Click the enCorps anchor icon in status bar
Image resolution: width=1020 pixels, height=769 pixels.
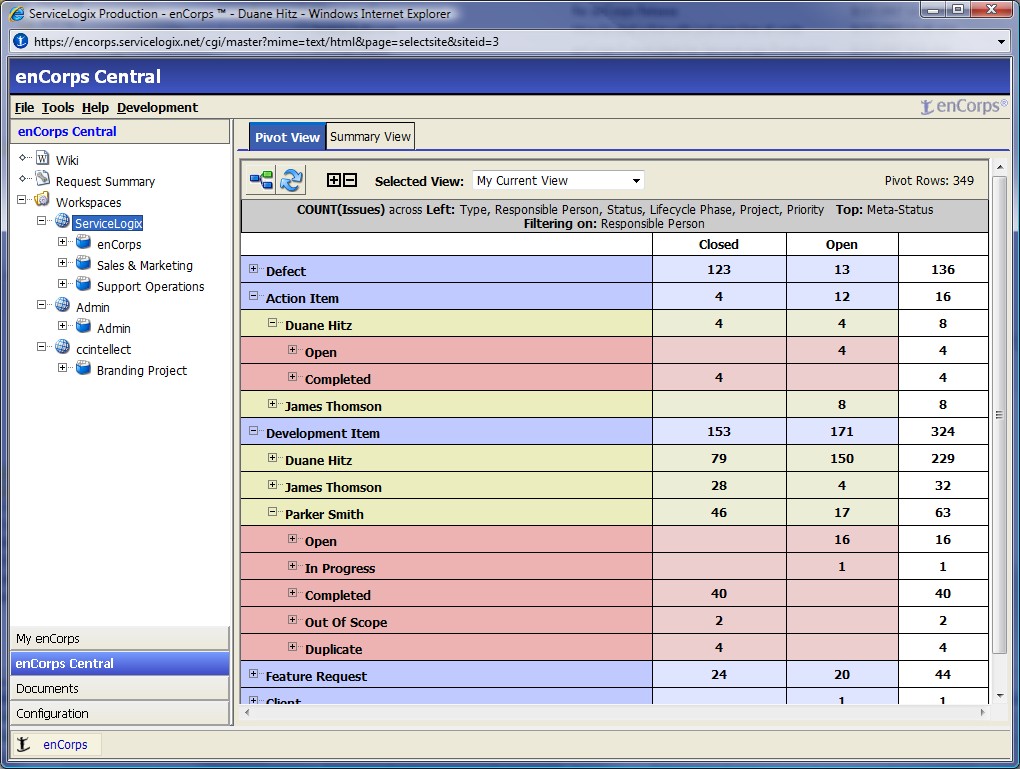23,744
